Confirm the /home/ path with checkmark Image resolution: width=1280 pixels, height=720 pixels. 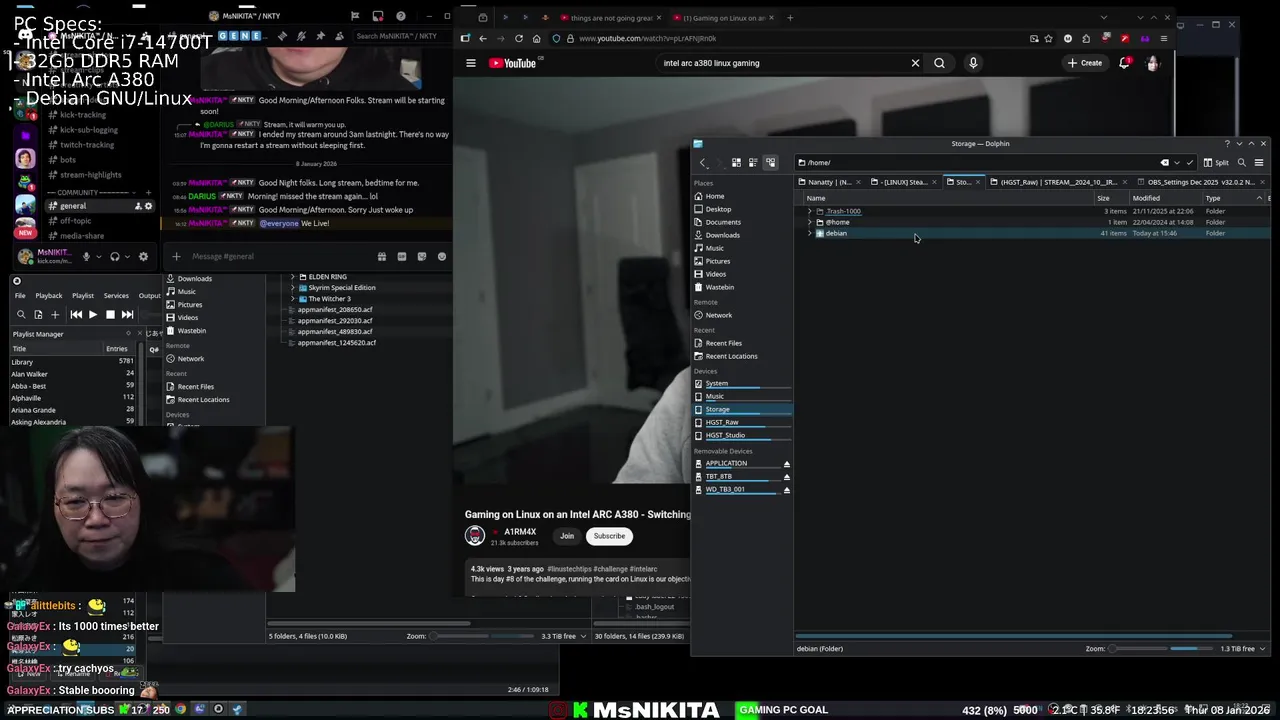click(1189, 162)
